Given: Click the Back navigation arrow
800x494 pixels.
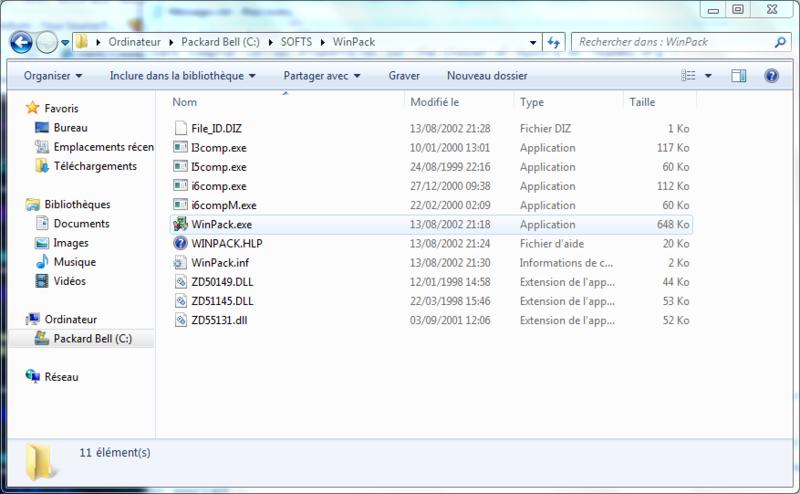Looking at the screenshot, I should pyautogui.click(x=21, y=42).
